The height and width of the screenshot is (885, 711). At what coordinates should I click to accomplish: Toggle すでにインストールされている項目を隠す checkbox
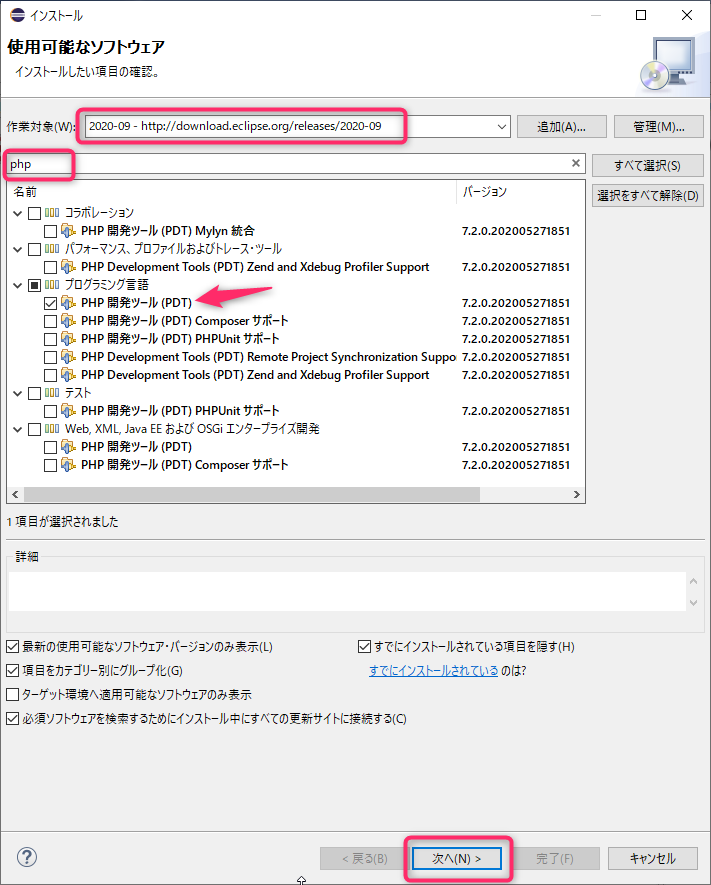pos(365,646)
